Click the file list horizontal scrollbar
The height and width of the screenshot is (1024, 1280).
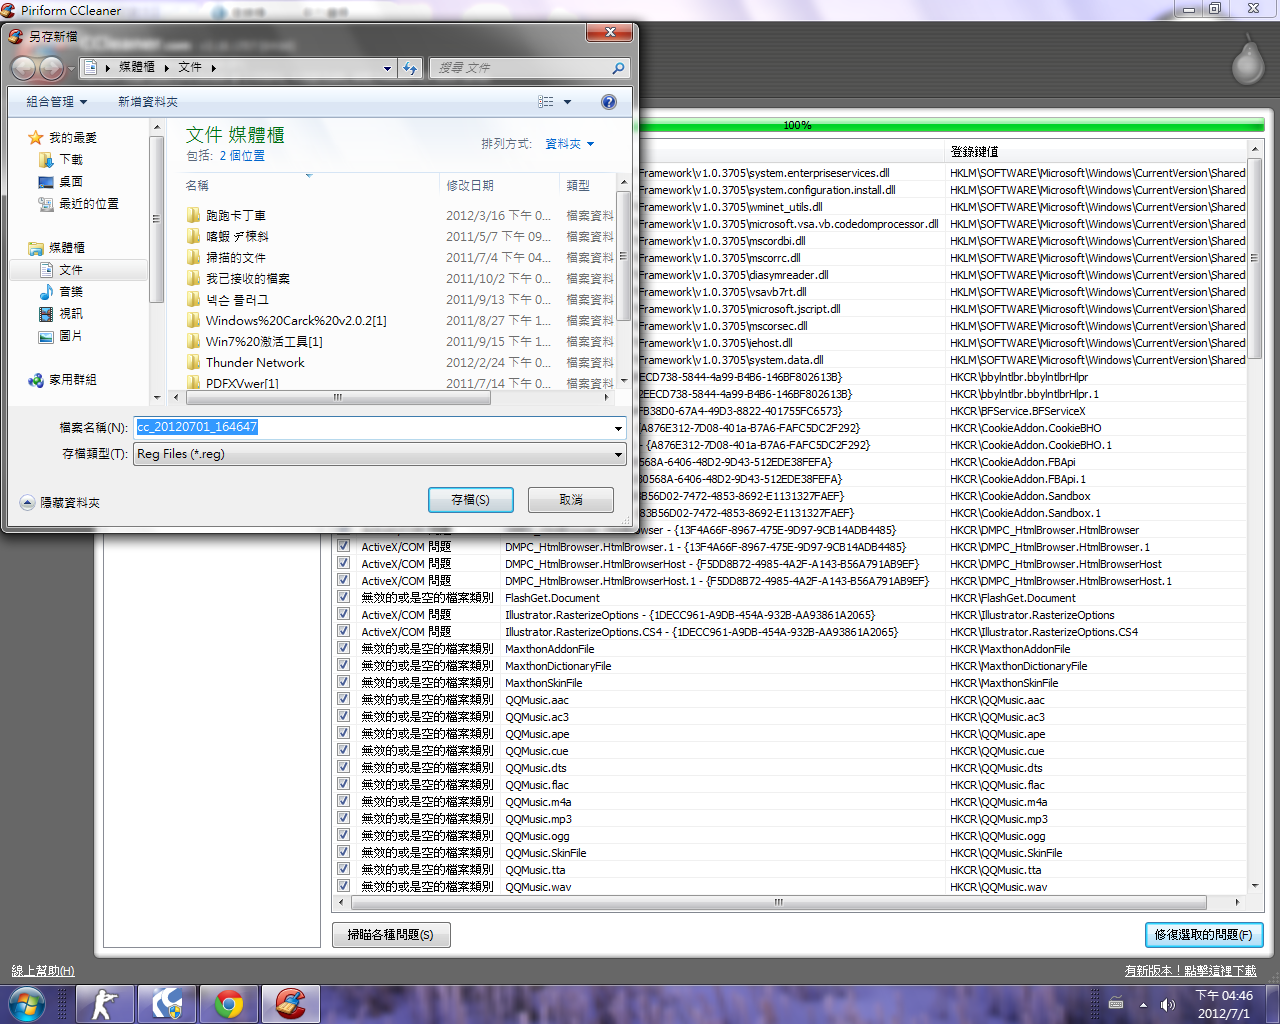(337, 397)
